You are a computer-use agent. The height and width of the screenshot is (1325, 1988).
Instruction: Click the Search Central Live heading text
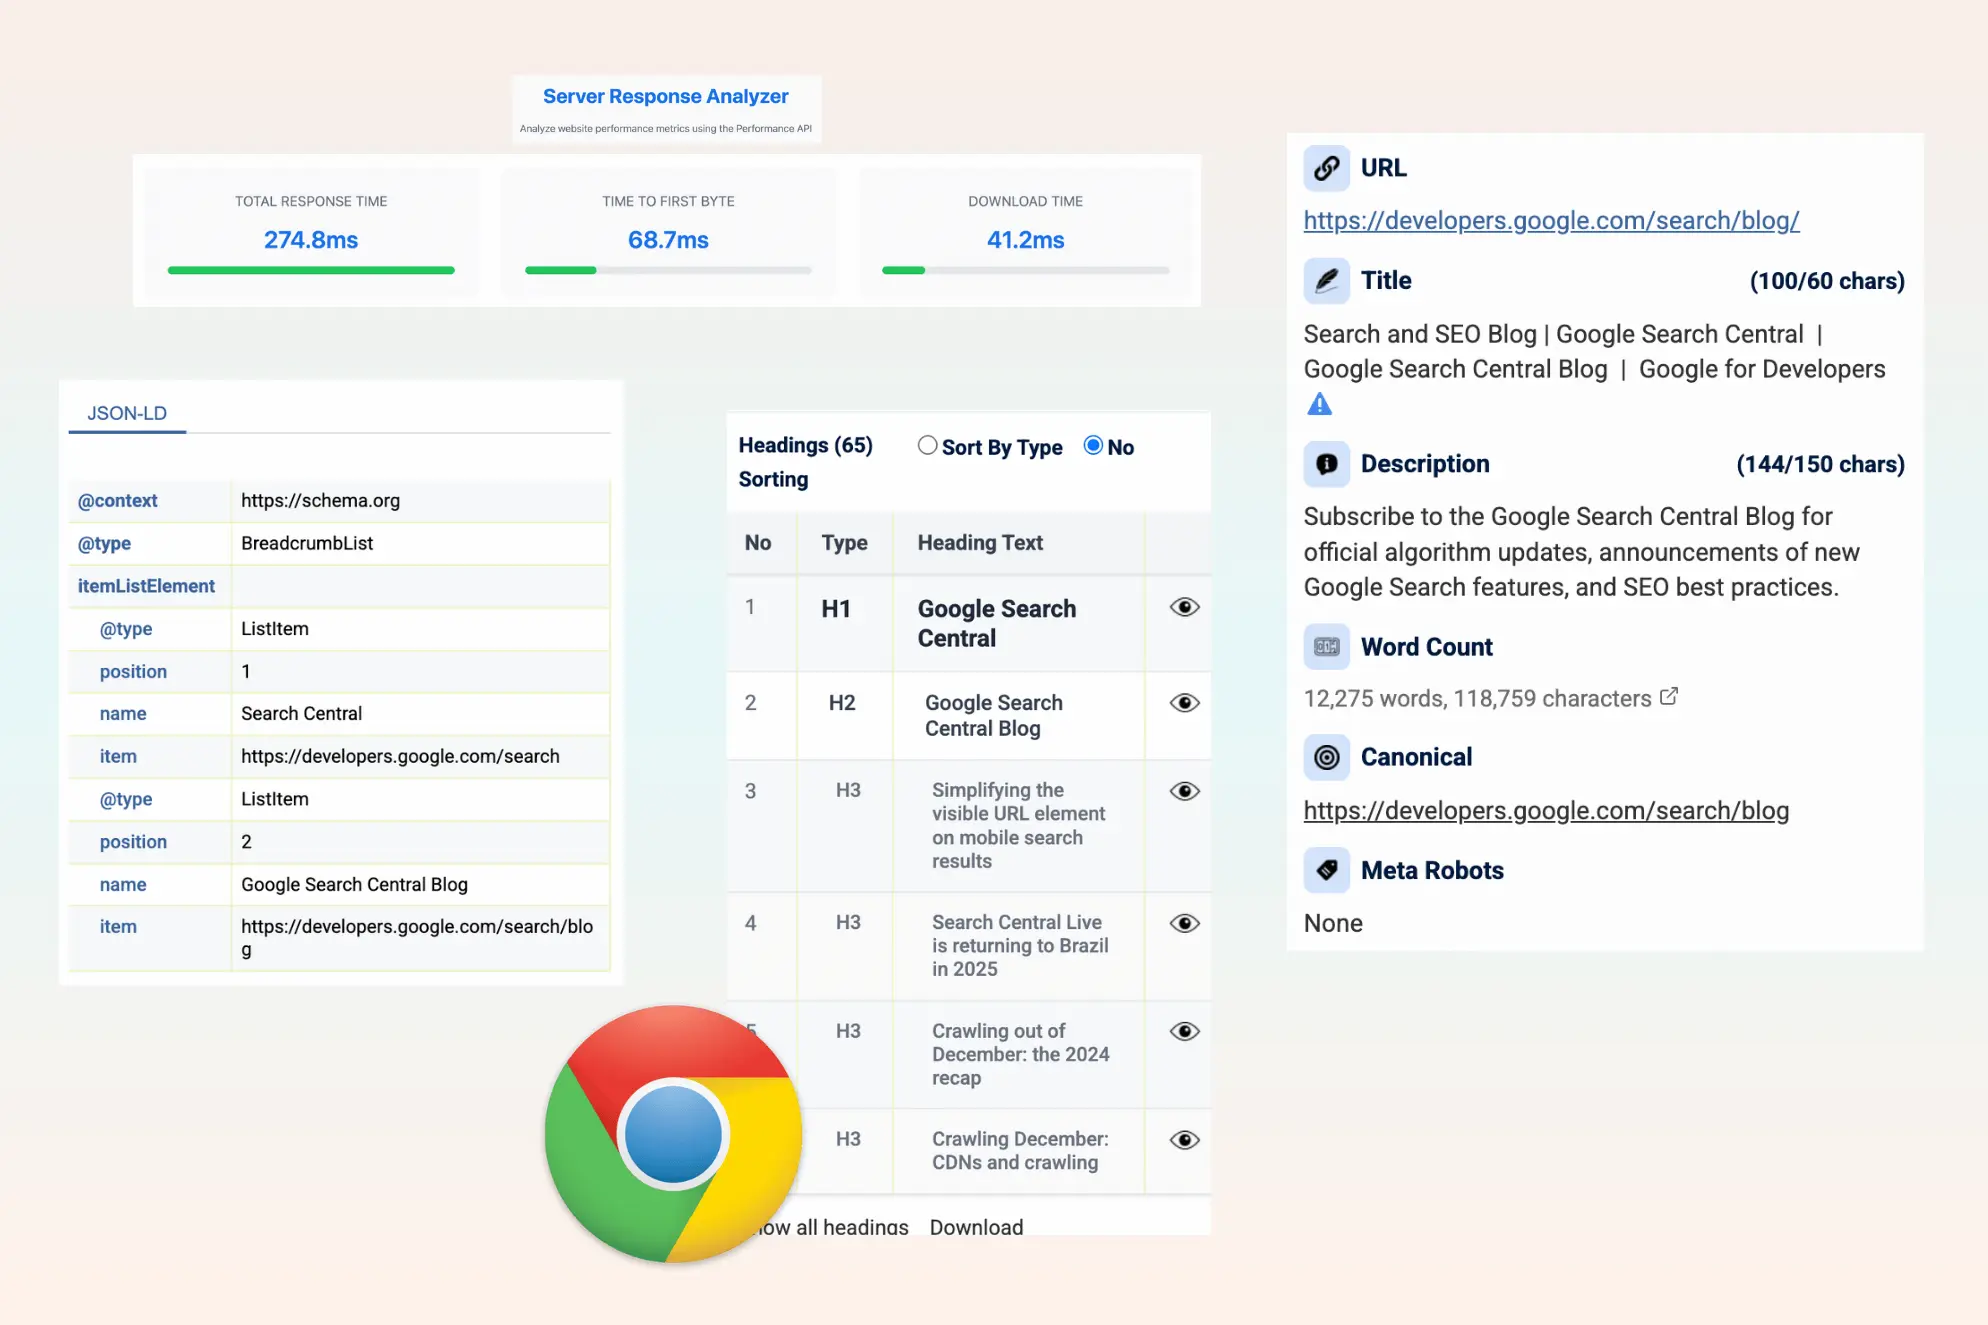[1020, 946]
